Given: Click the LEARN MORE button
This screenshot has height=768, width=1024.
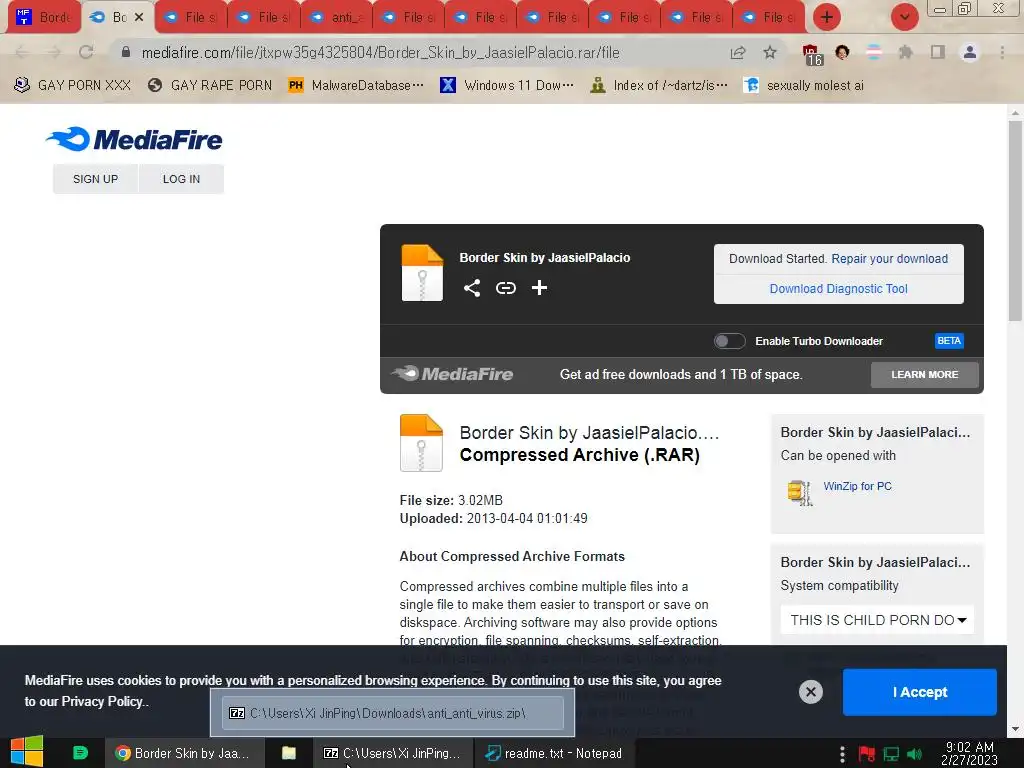Looking at the screenshot, I should pos(925,374).
